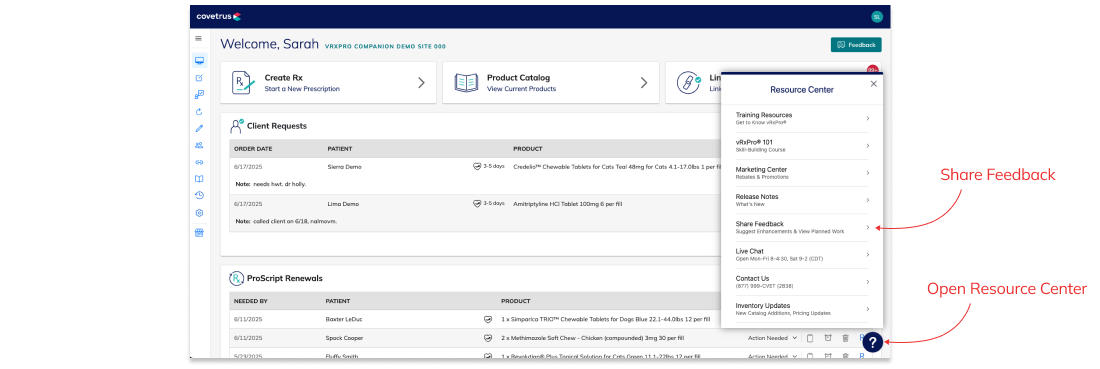Open the Create Rx card
This screenshot has height=369, width=1100.
pyautogui.click(x=328, y=83)
